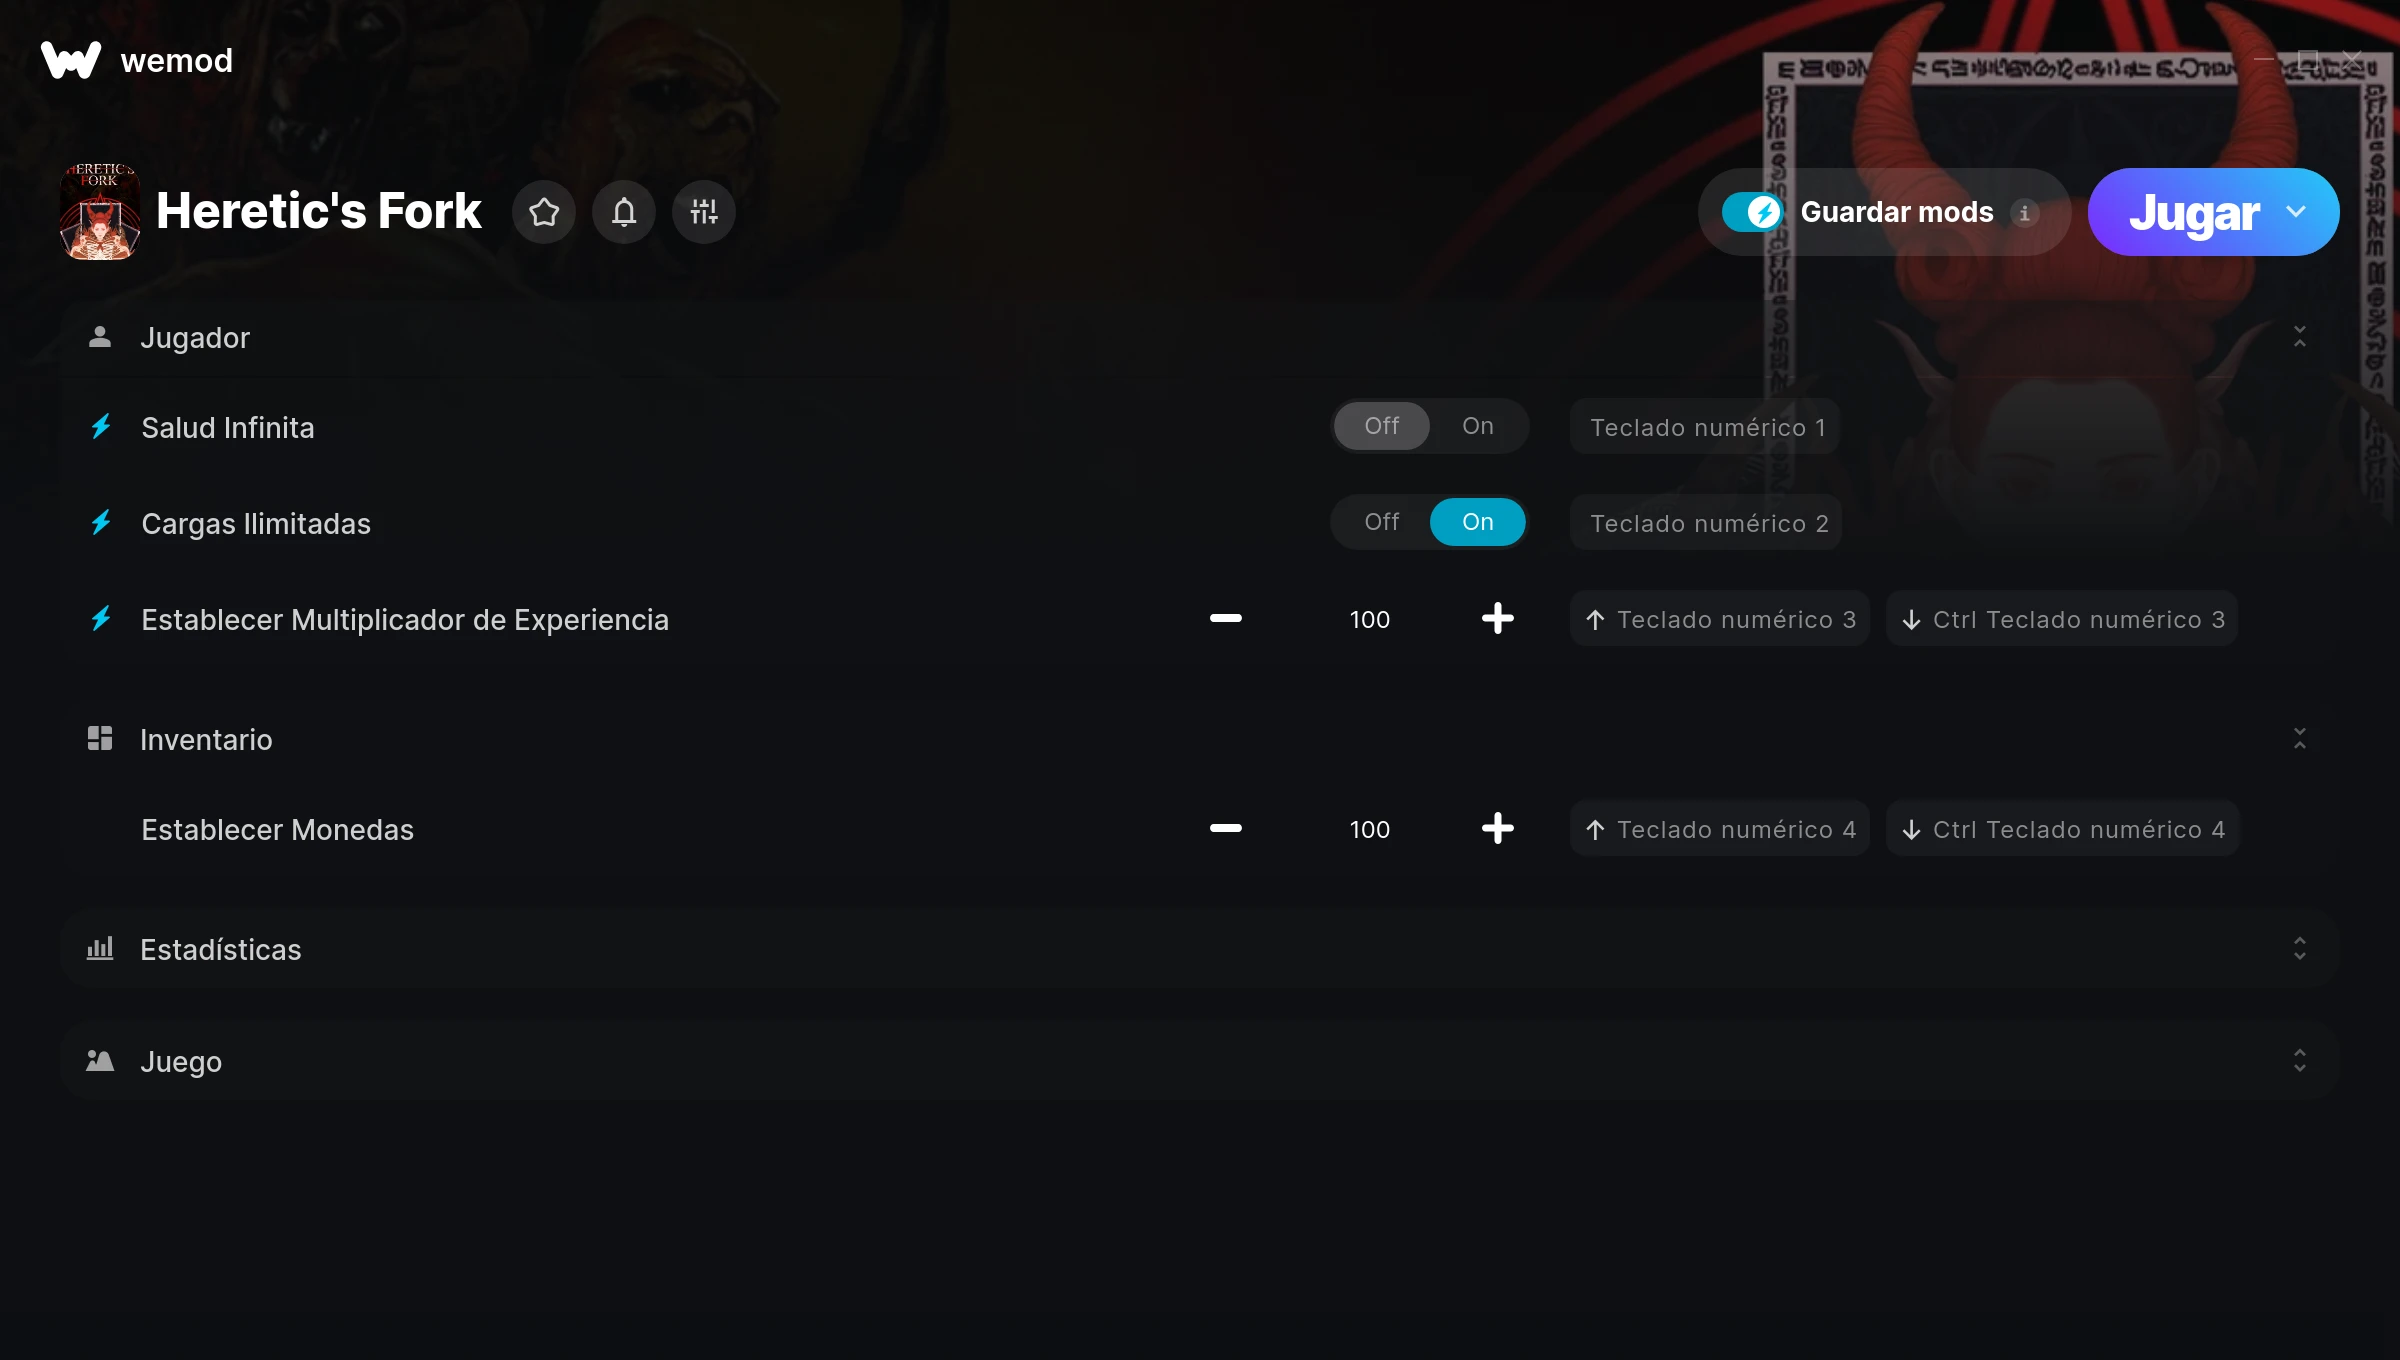This screenshot has width=2400, height=1360.
Task: Open notifications bell icon
Action: 624,212
